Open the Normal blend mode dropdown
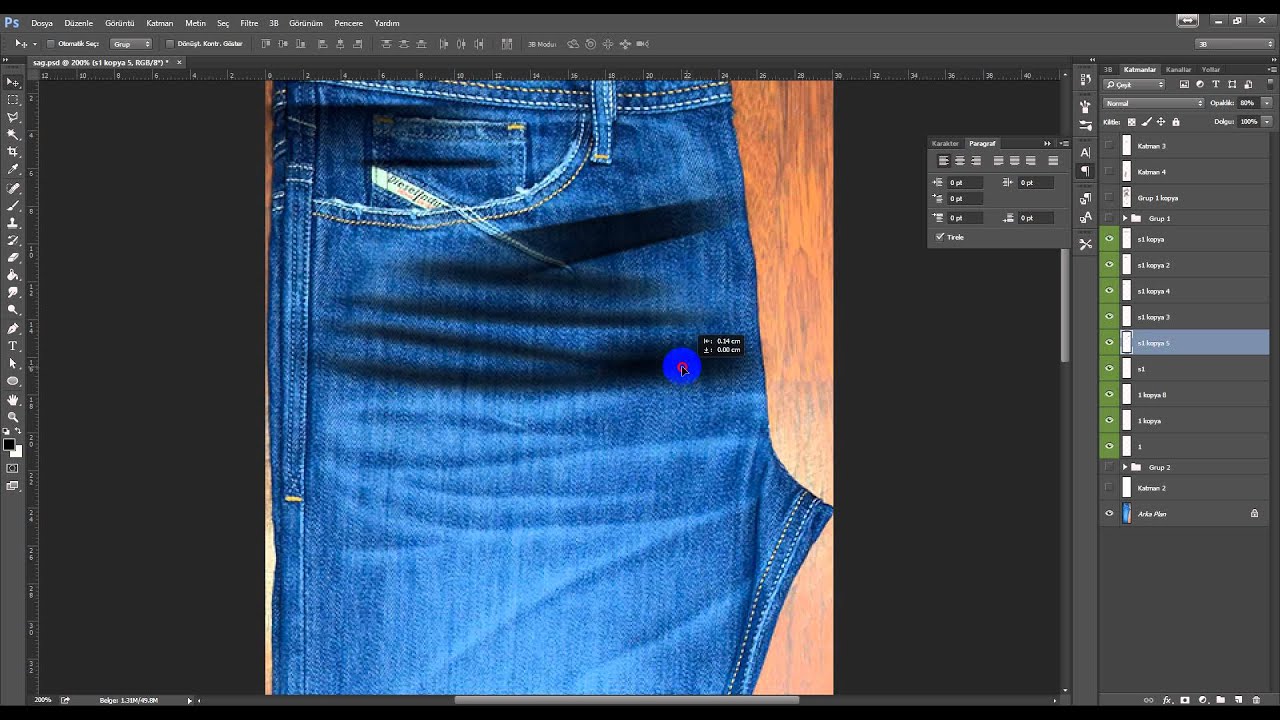This screenshot has width=1280, height=720. tap(1154, 103)
